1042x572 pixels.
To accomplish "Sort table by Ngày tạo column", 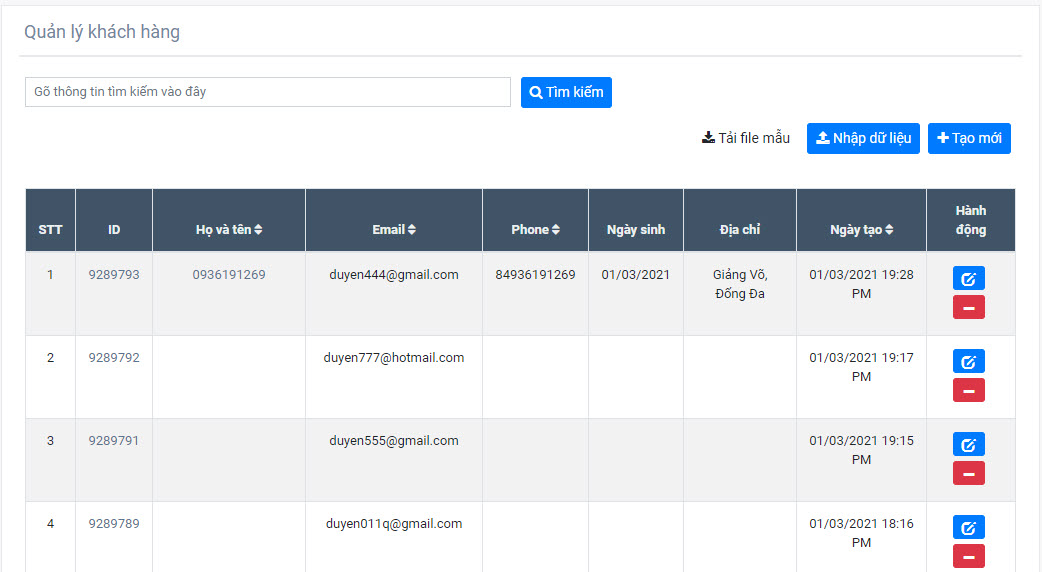I will pyautogui.click(x=861, y=230).
